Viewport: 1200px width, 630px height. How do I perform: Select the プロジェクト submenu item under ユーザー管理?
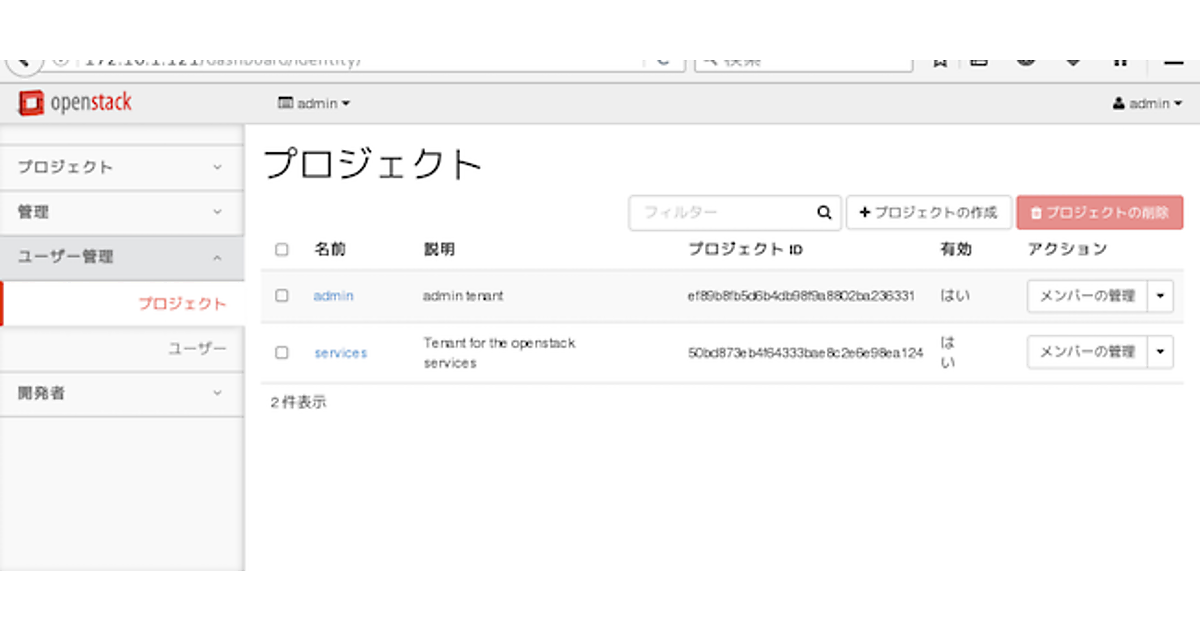click(182, 304)
